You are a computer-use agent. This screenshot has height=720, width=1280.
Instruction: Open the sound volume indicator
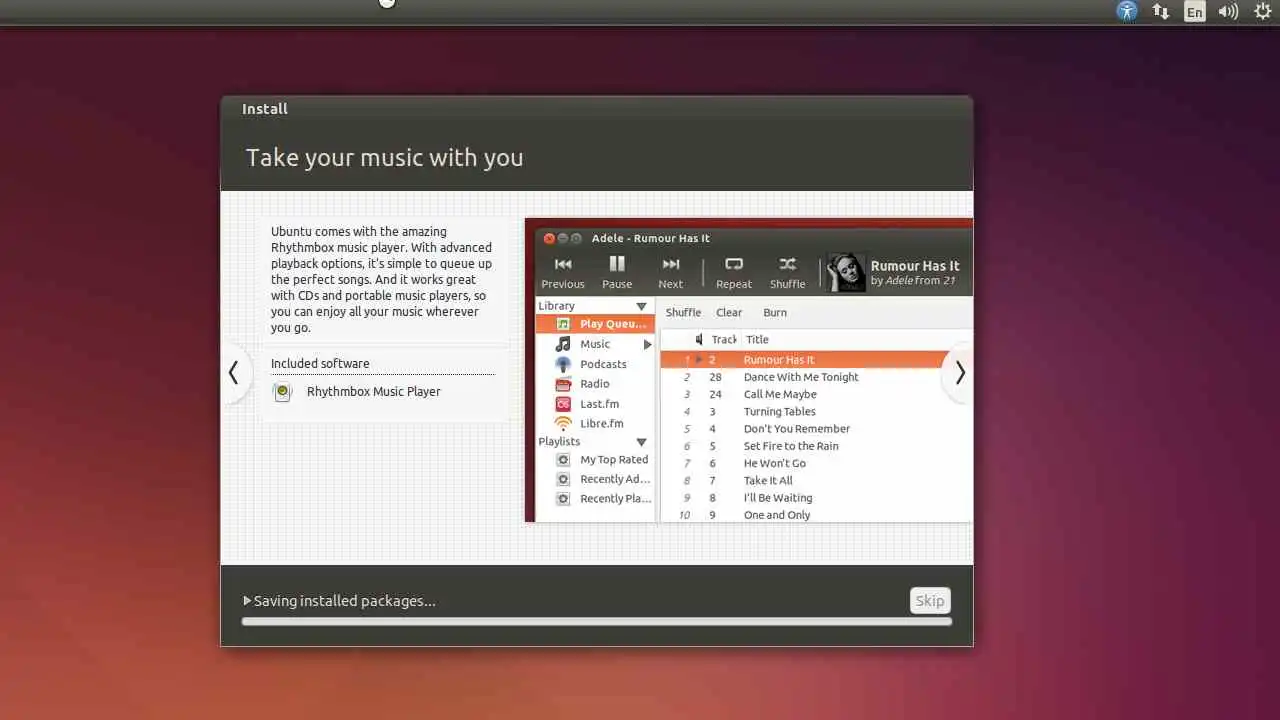(1228, 11)
